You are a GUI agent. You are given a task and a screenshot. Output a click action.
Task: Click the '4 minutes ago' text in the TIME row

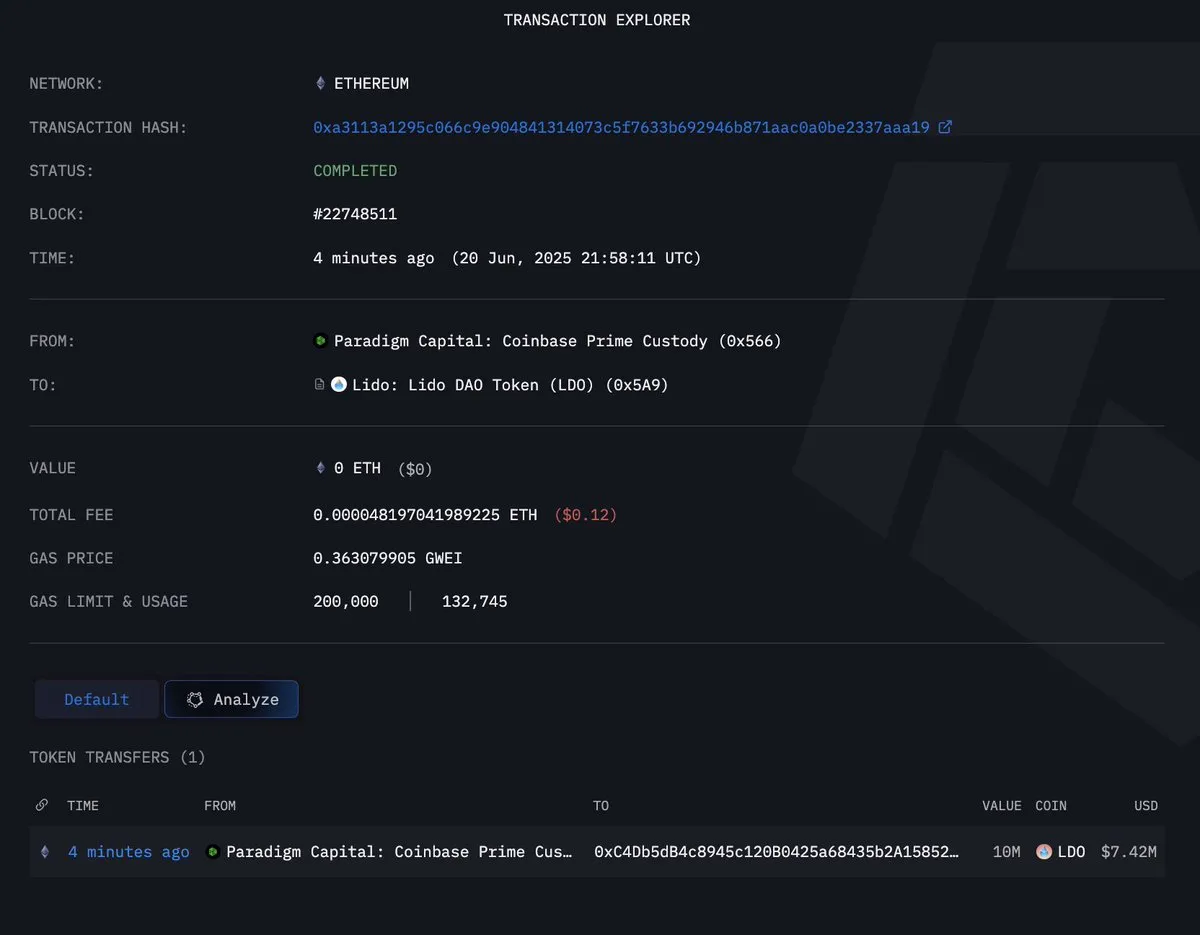click(374, 258)
